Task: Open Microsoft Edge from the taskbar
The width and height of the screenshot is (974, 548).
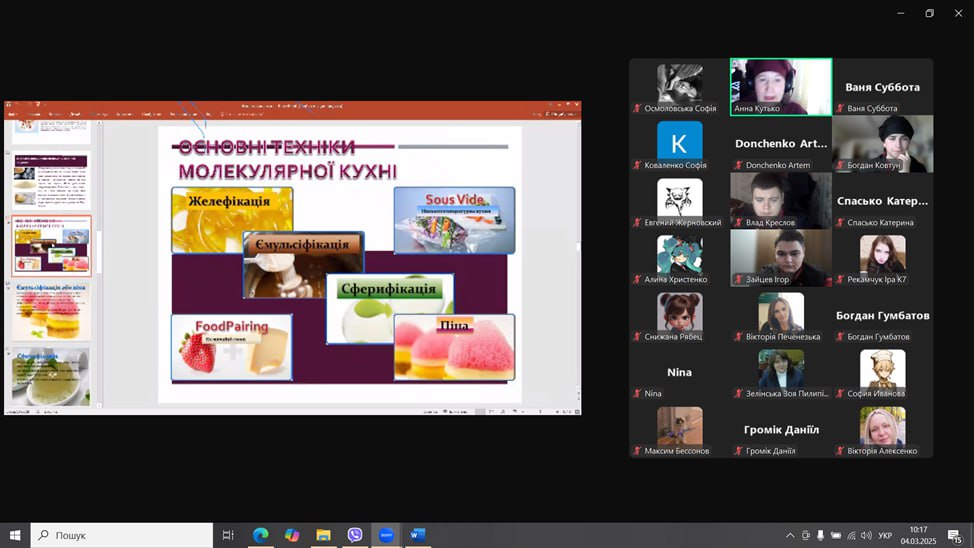Action: [x=260, y=535]
